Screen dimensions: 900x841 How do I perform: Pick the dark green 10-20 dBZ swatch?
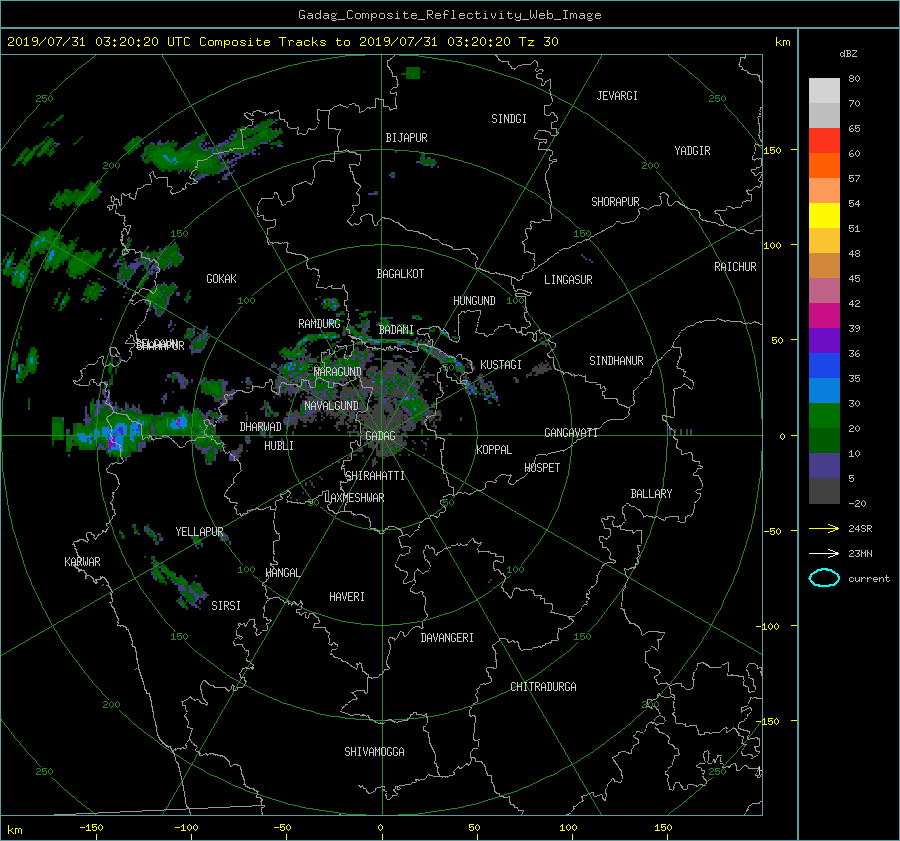point(824,441)
